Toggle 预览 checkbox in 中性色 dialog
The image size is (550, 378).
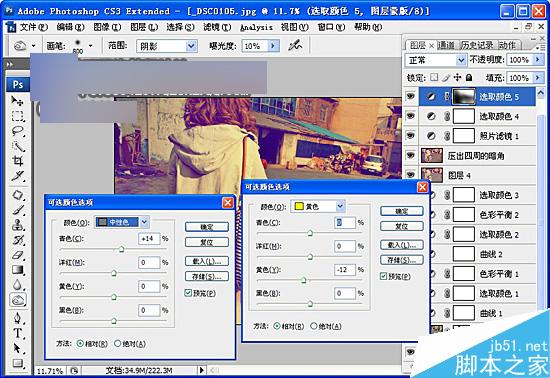click(x=188, y=293)
